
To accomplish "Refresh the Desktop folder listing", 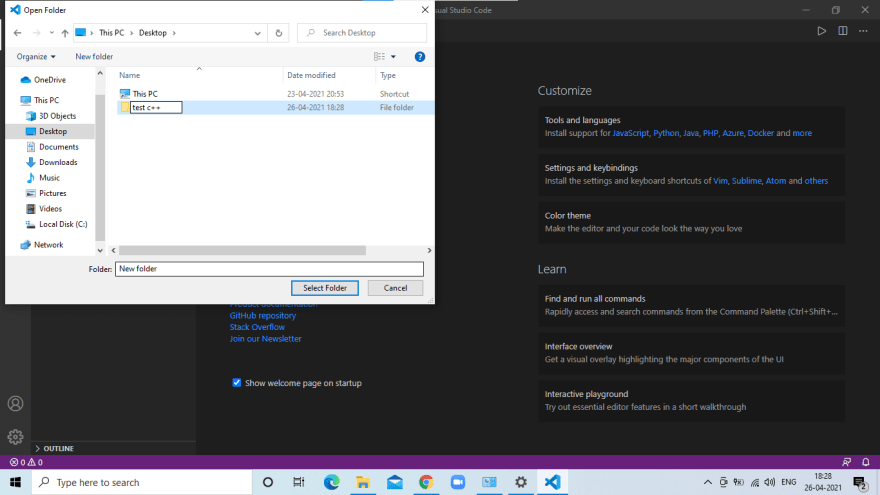I will click(278, 33).
